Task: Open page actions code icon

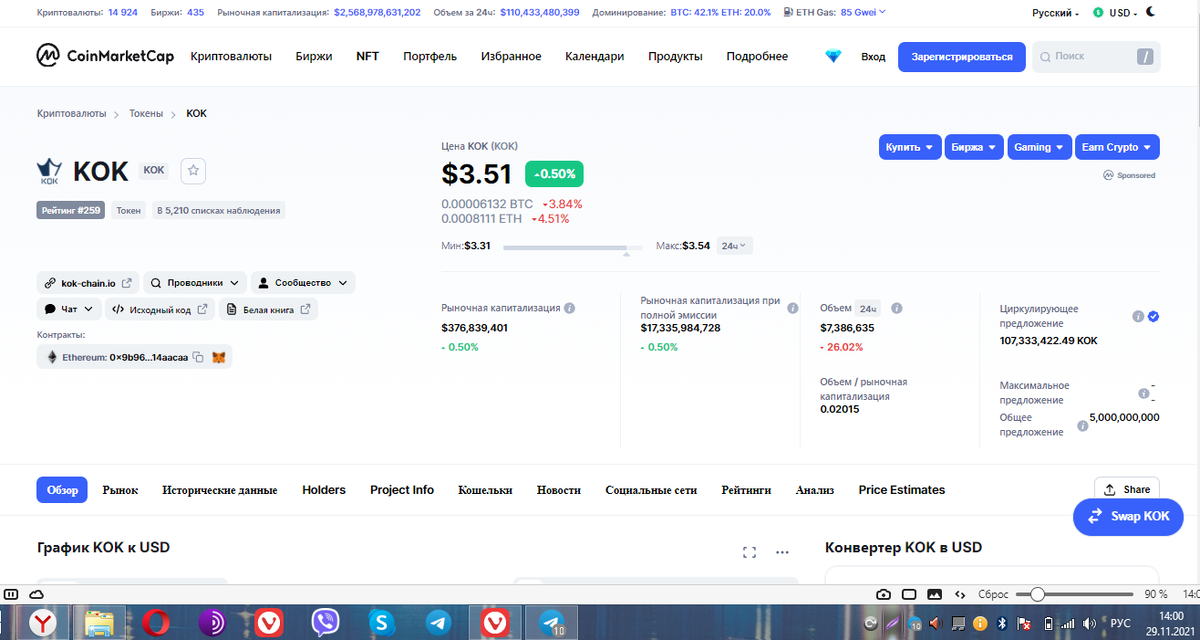Action: point(960,594)
